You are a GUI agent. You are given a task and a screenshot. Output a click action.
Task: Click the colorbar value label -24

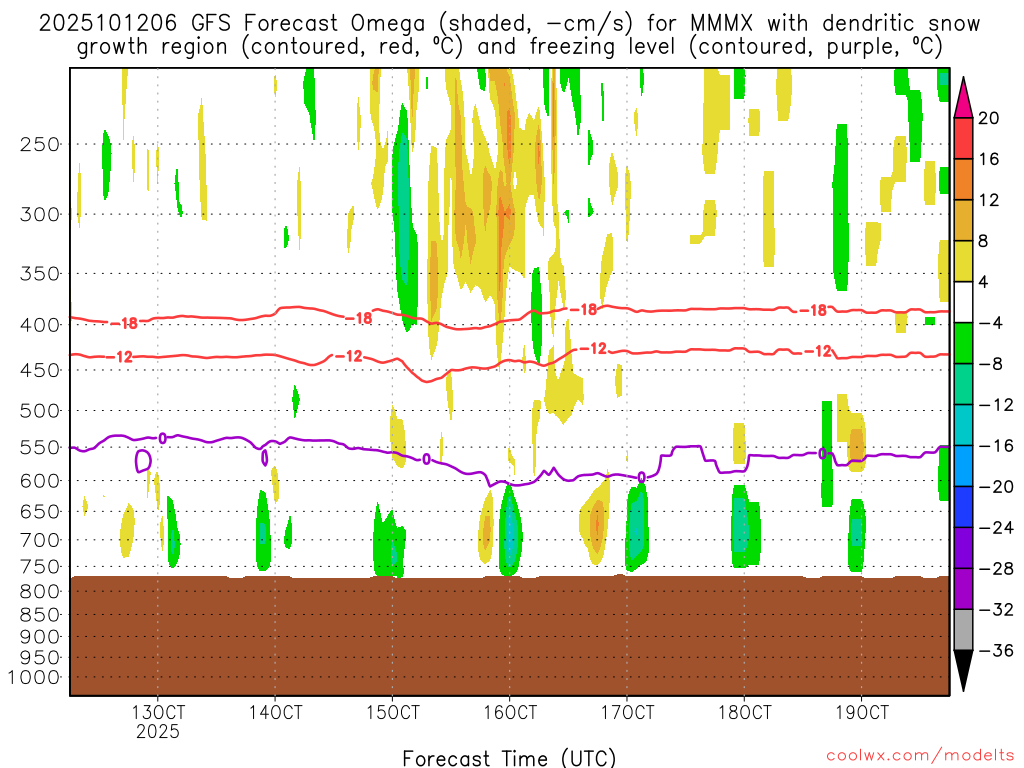(x=996, y=528)
